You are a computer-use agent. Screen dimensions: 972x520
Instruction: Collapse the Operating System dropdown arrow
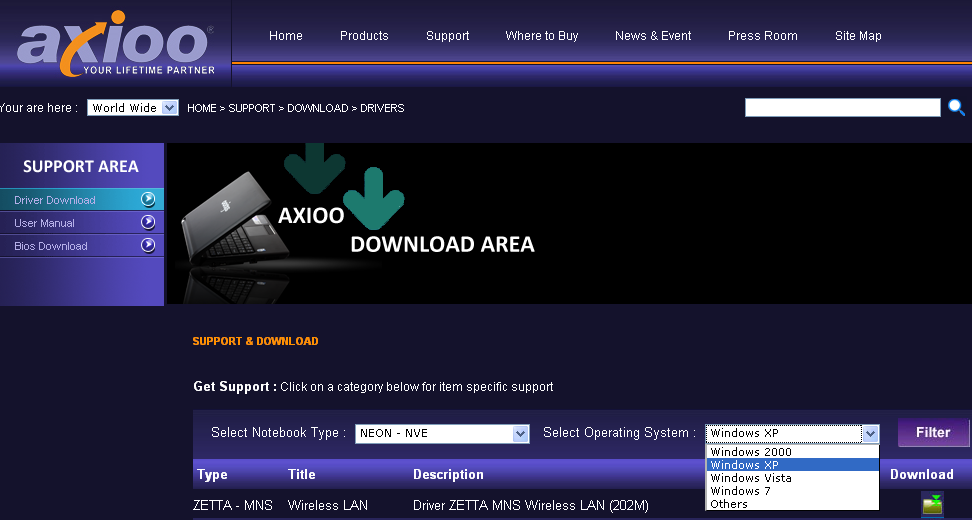coord(870,433)
